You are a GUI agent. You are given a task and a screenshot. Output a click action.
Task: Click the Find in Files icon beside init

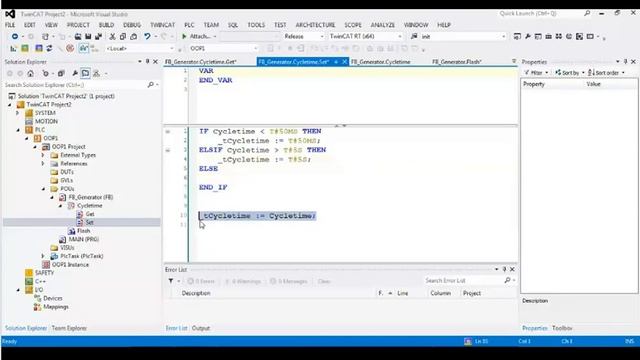click(x=414, y=36)
